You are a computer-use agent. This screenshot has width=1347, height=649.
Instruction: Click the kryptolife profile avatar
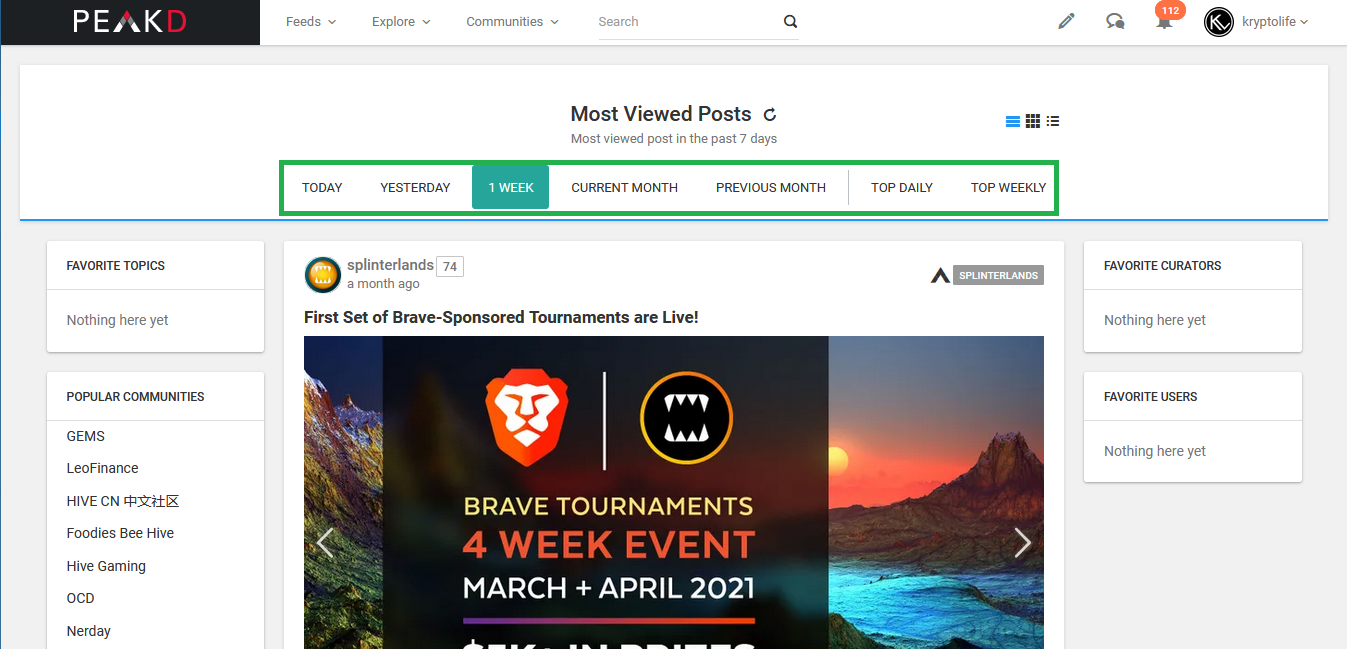(x=1219, y=21)
